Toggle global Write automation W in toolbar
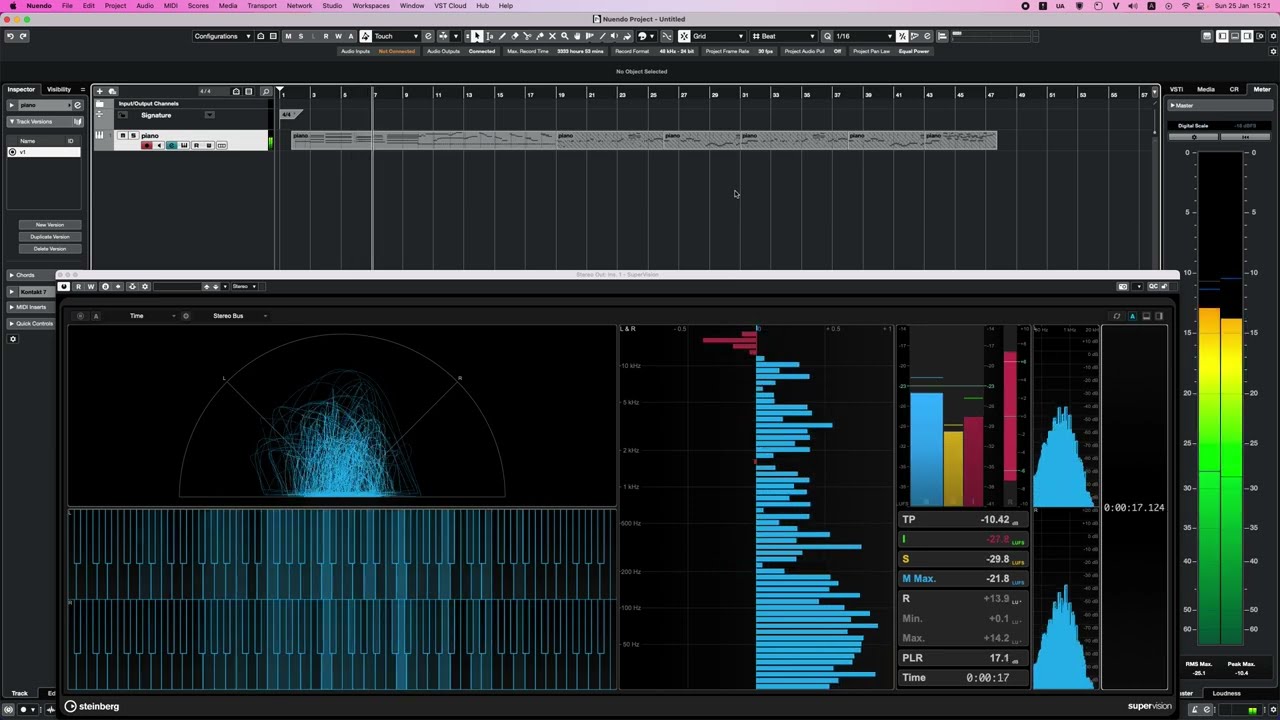The width and height of the screenshot is (1280, 720). tap(338, 36)
